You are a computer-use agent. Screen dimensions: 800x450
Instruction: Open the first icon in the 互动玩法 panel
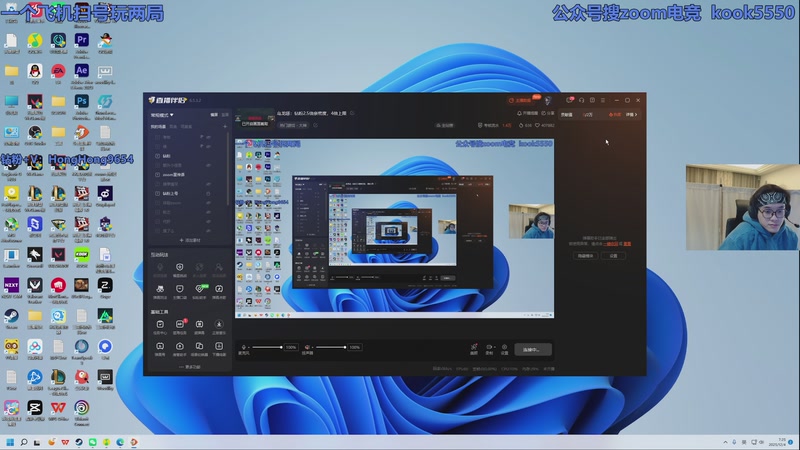coord(159,268)
